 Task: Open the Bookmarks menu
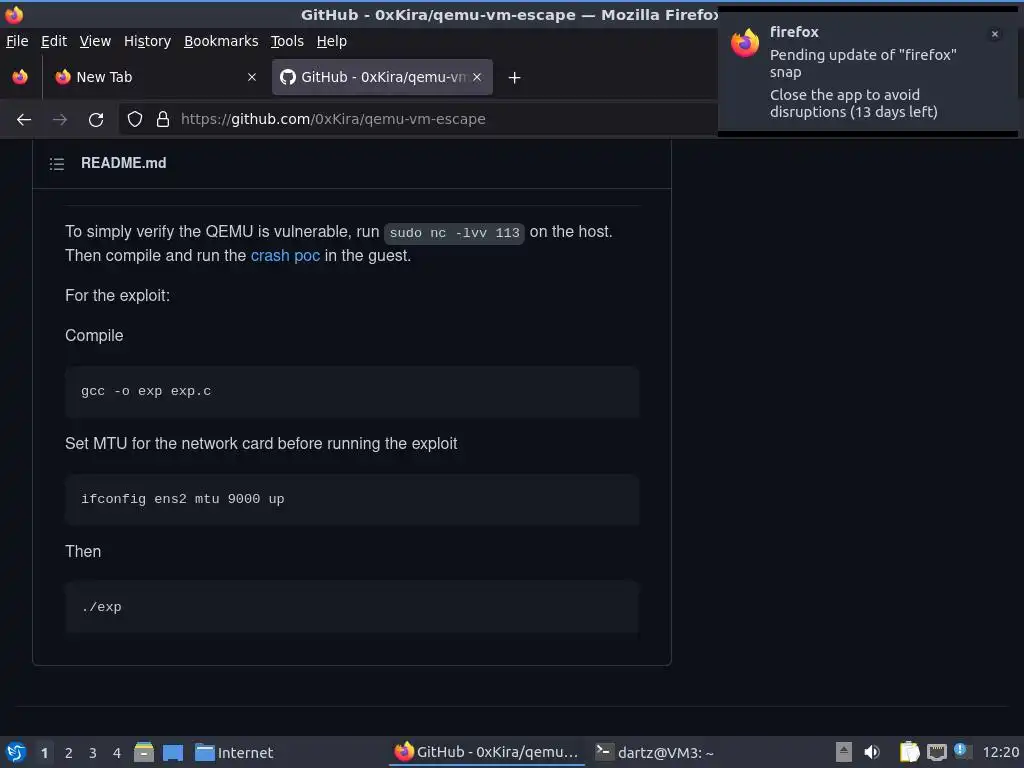(221, 41)
